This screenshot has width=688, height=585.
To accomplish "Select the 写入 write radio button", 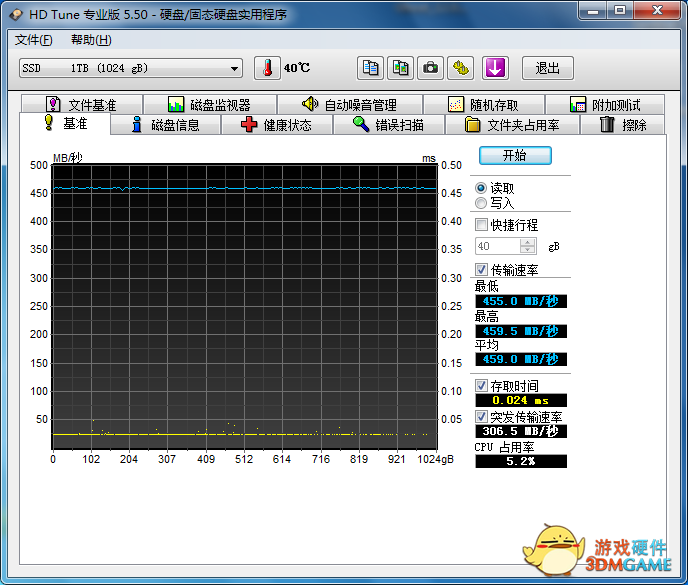I will [x=481, y=203].
